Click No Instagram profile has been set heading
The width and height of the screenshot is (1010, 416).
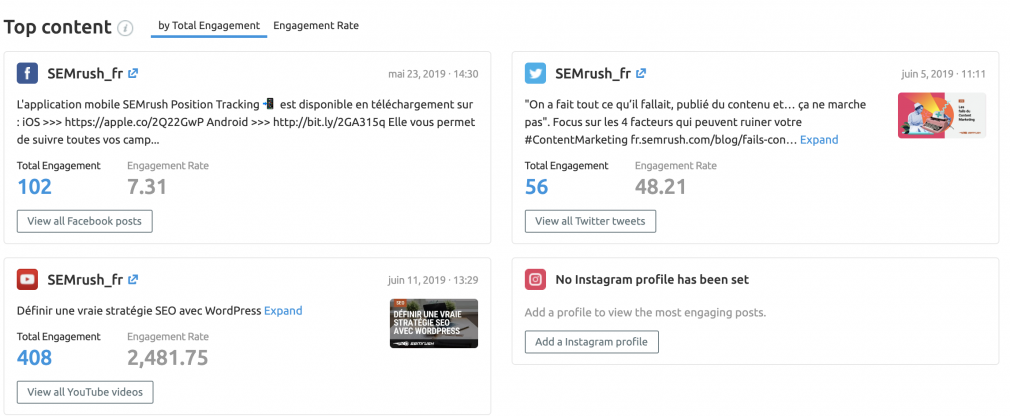pyautogui.click(x=652, y=279)
